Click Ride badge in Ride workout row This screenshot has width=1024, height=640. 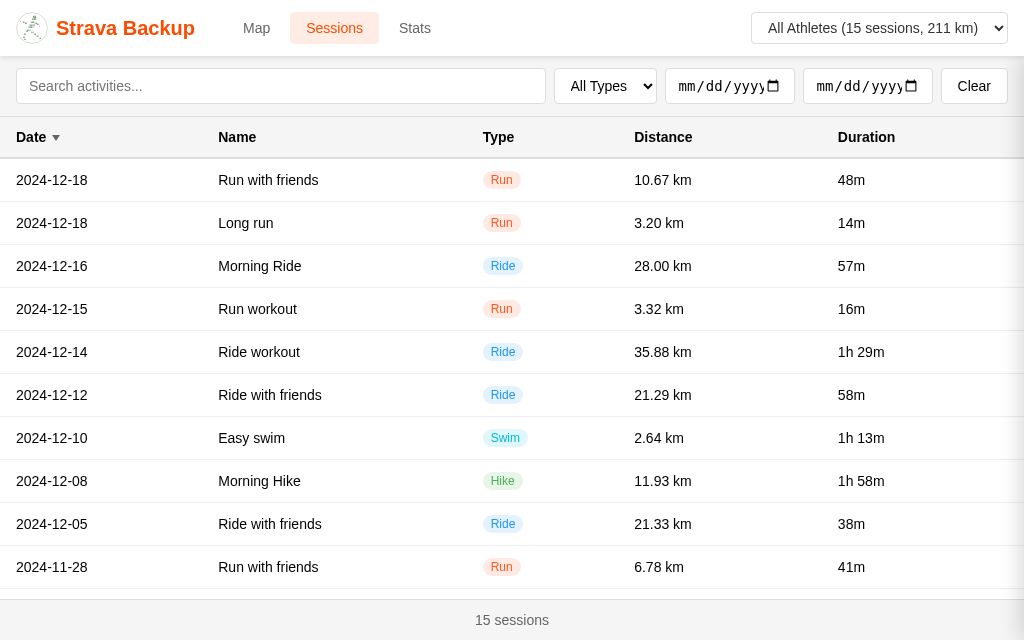[x=503, y=352]
